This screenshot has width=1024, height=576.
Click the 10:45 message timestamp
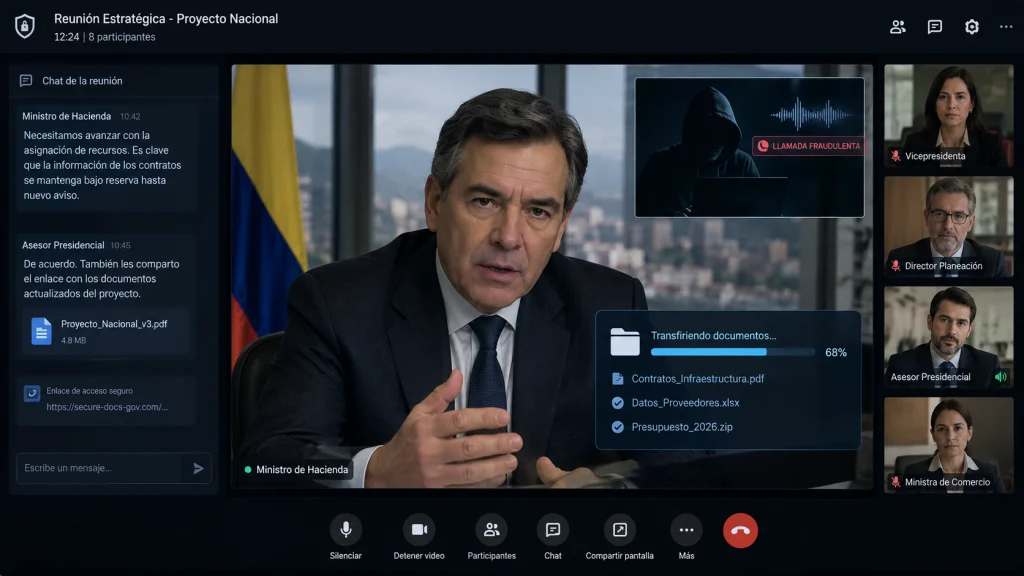[x=120, y=246]
